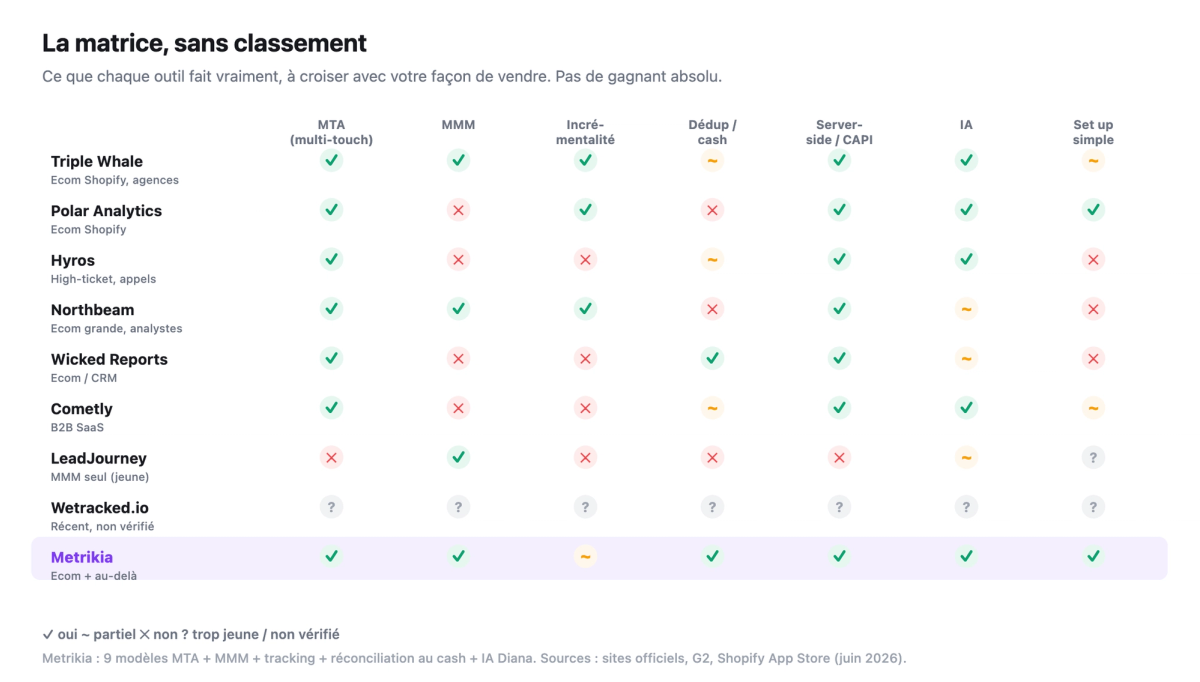Click Metrikia's Incrémentalité partial tilde icon
Screen dimensions: 1200x682
(585, 556)
